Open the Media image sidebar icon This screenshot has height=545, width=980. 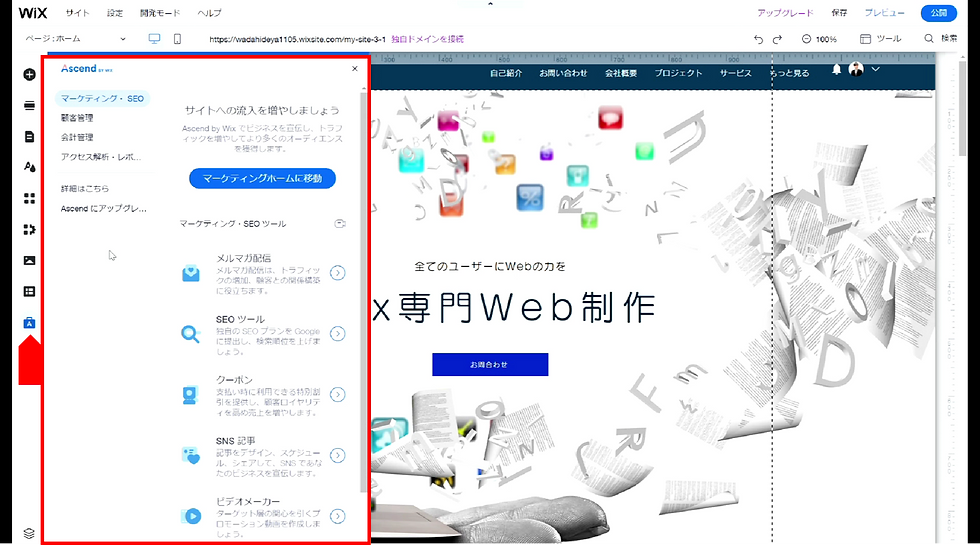(29, 260)
